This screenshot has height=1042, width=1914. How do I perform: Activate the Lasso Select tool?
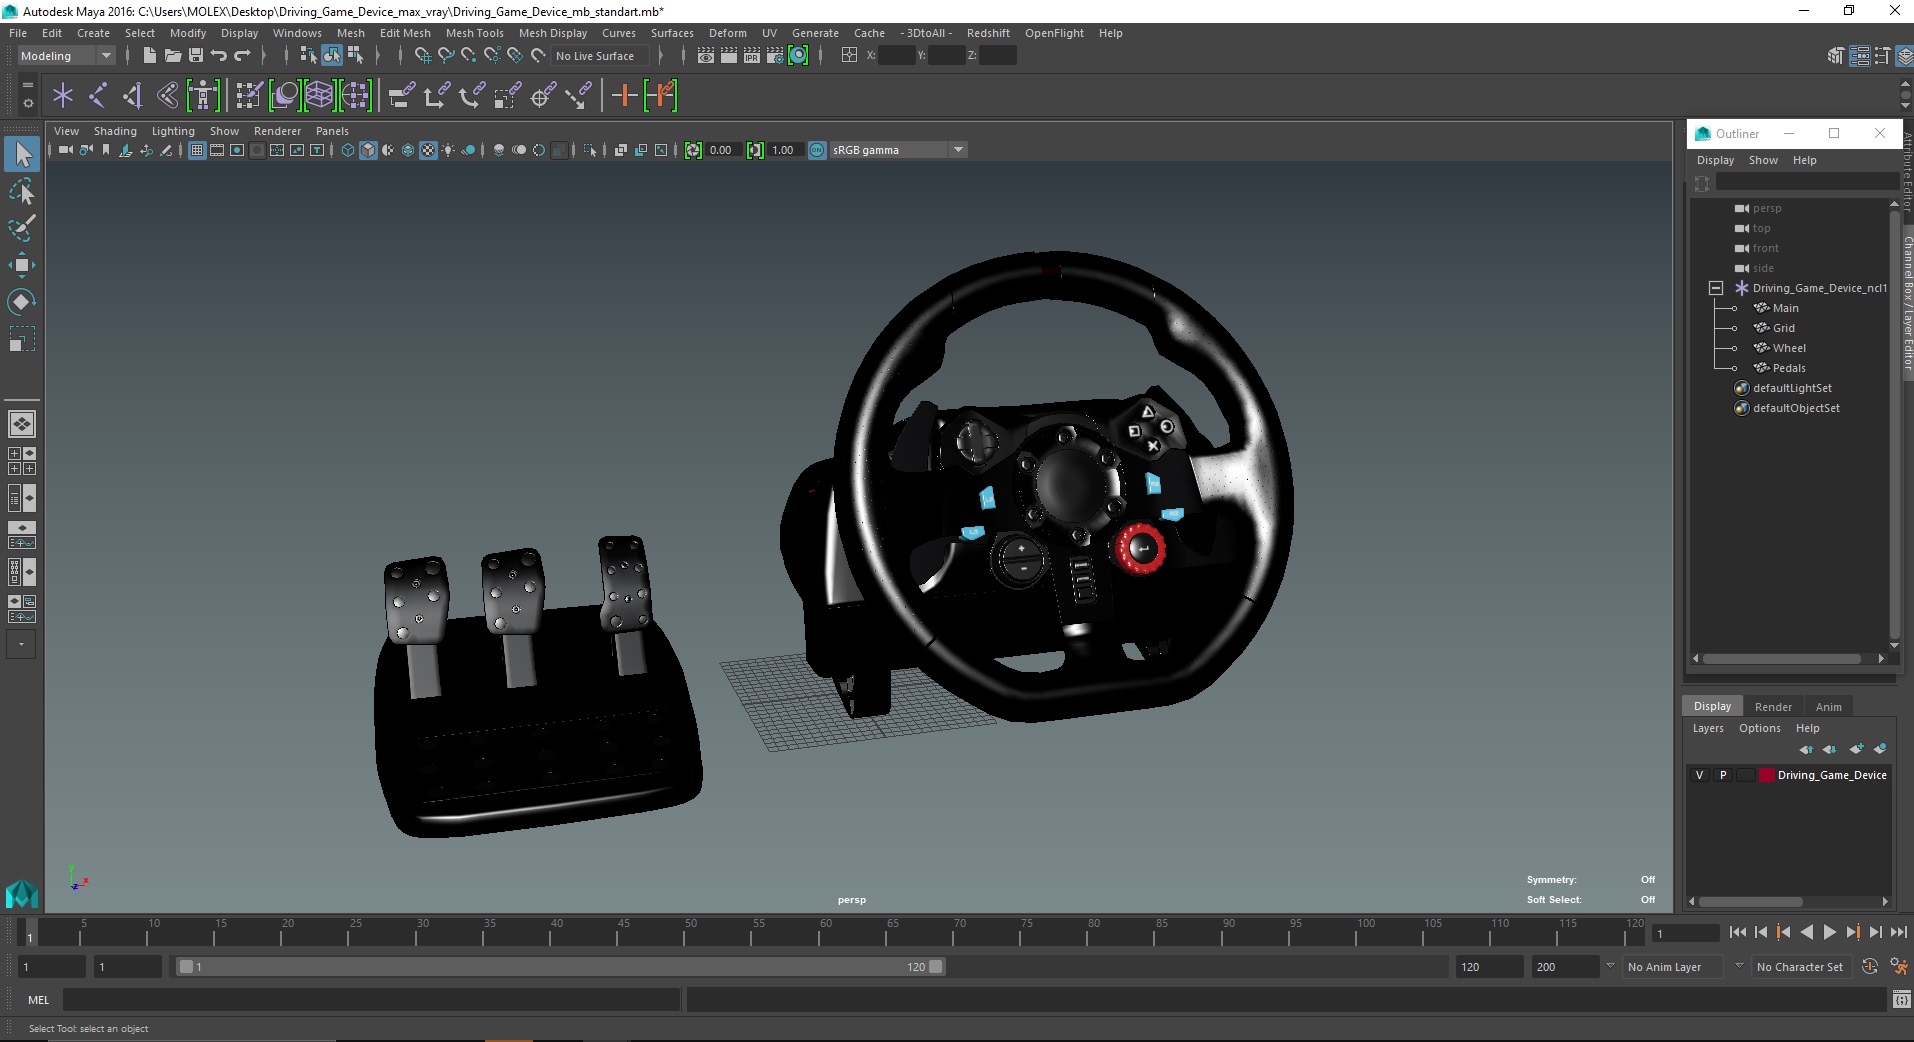coord(22,191)
